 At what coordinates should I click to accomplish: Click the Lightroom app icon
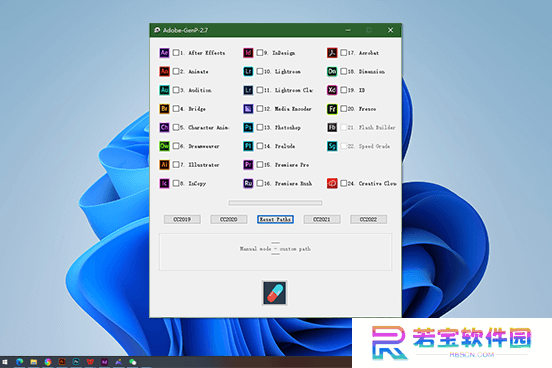pos(248,71)
